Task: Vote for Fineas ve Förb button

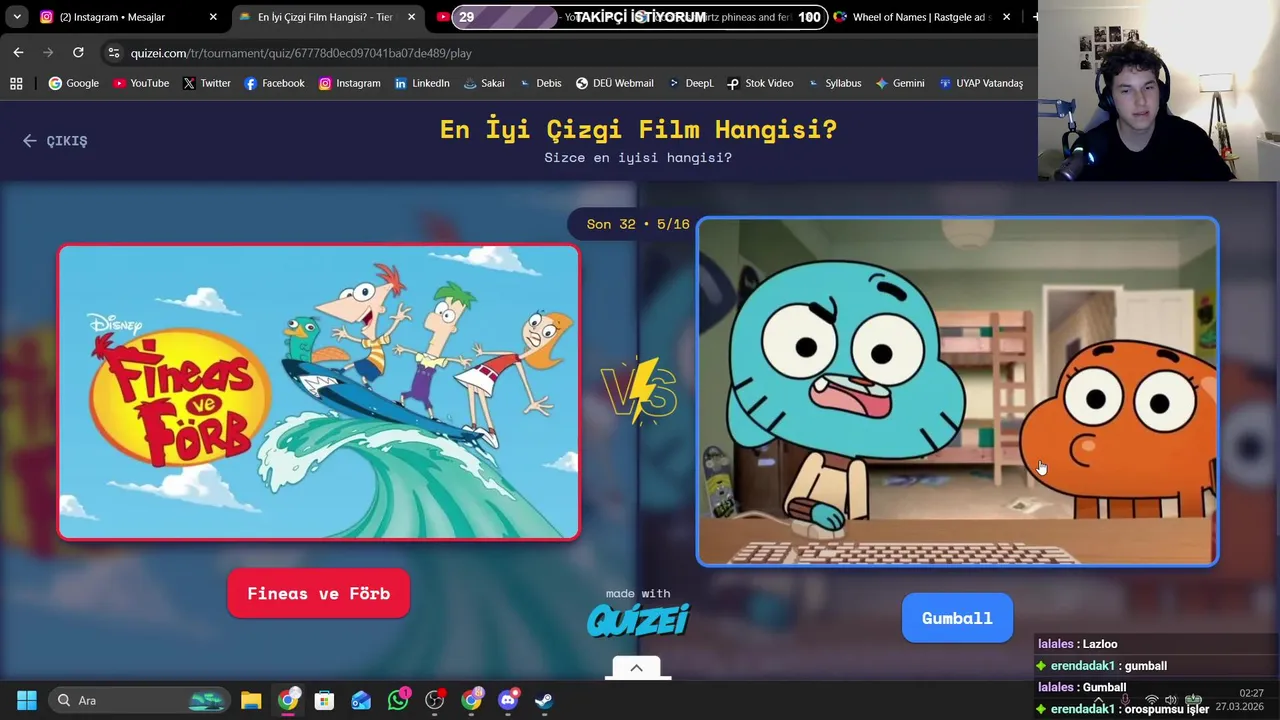Action: 318,594
